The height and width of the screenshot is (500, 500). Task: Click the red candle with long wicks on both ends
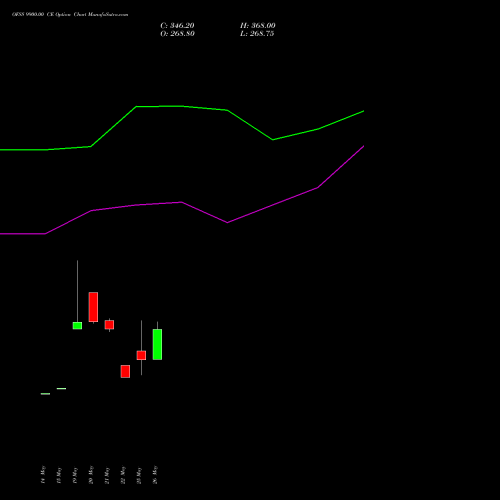click(x=141, y=355)
